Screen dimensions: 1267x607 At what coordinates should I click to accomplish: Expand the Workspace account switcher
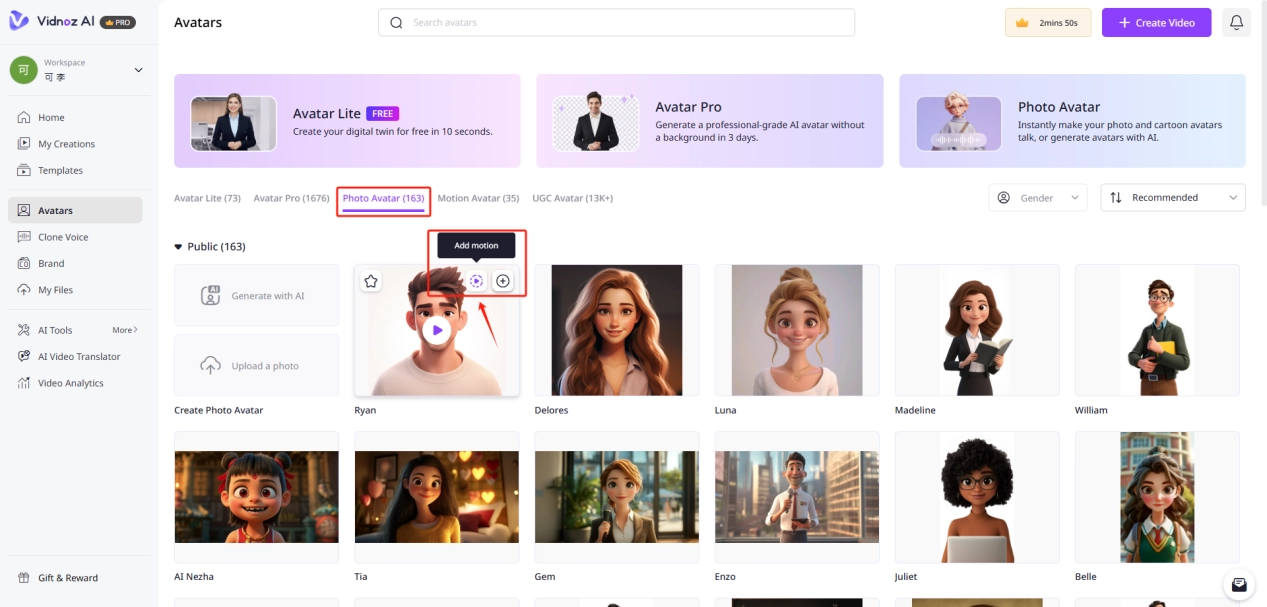point(138,70)
